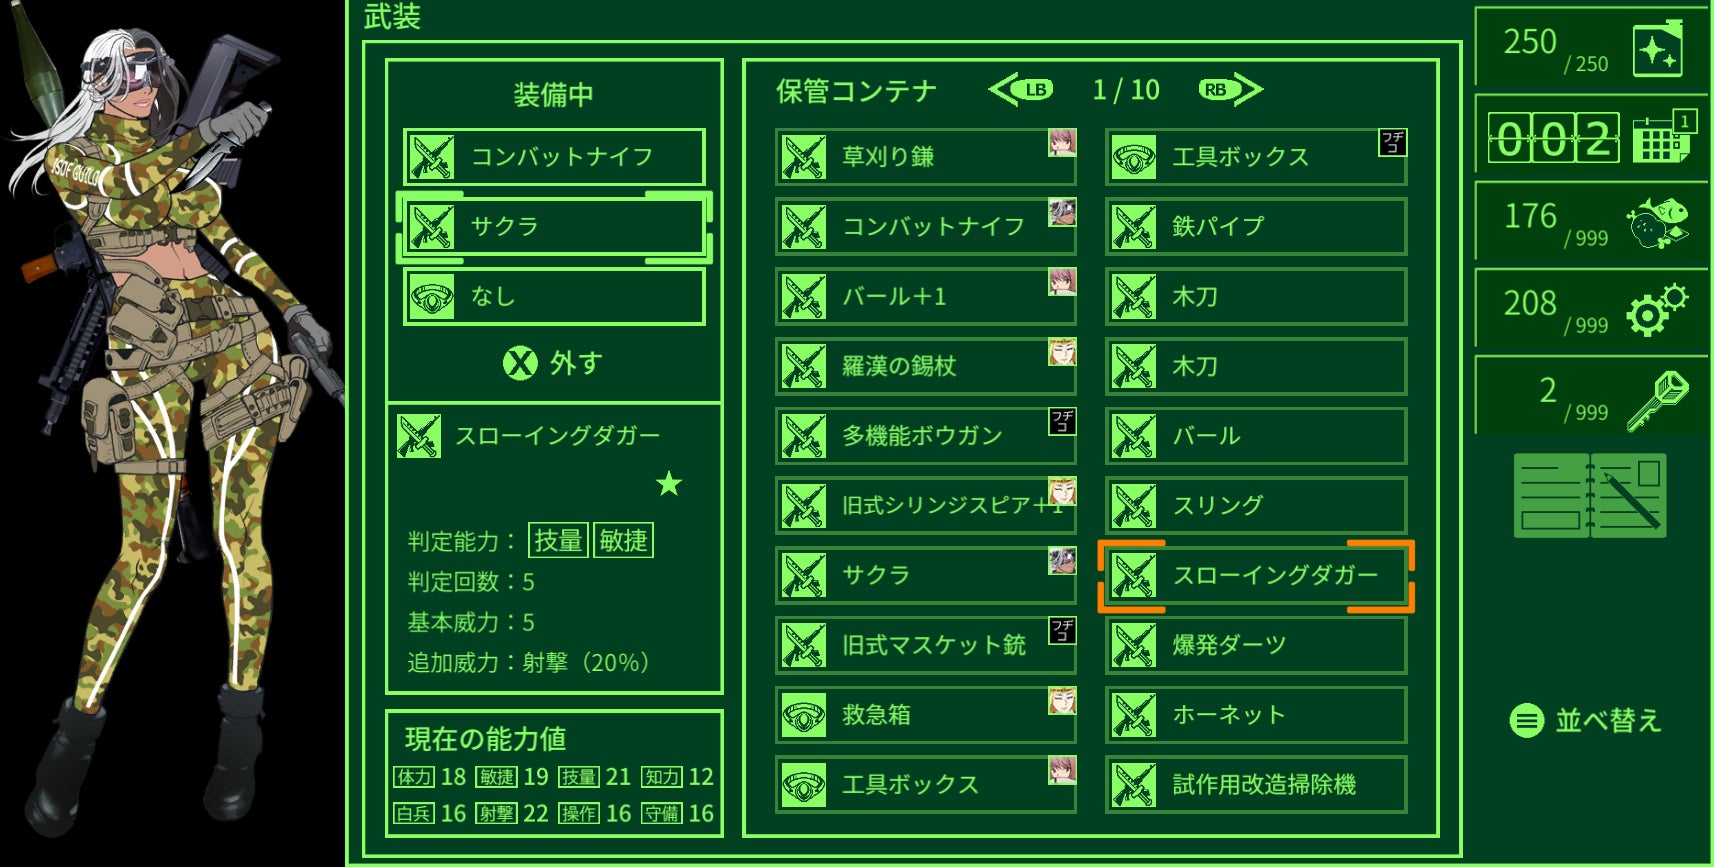Open the notebook journal icon
This screenshot has height=867, width=1714.
[1590, 495]
